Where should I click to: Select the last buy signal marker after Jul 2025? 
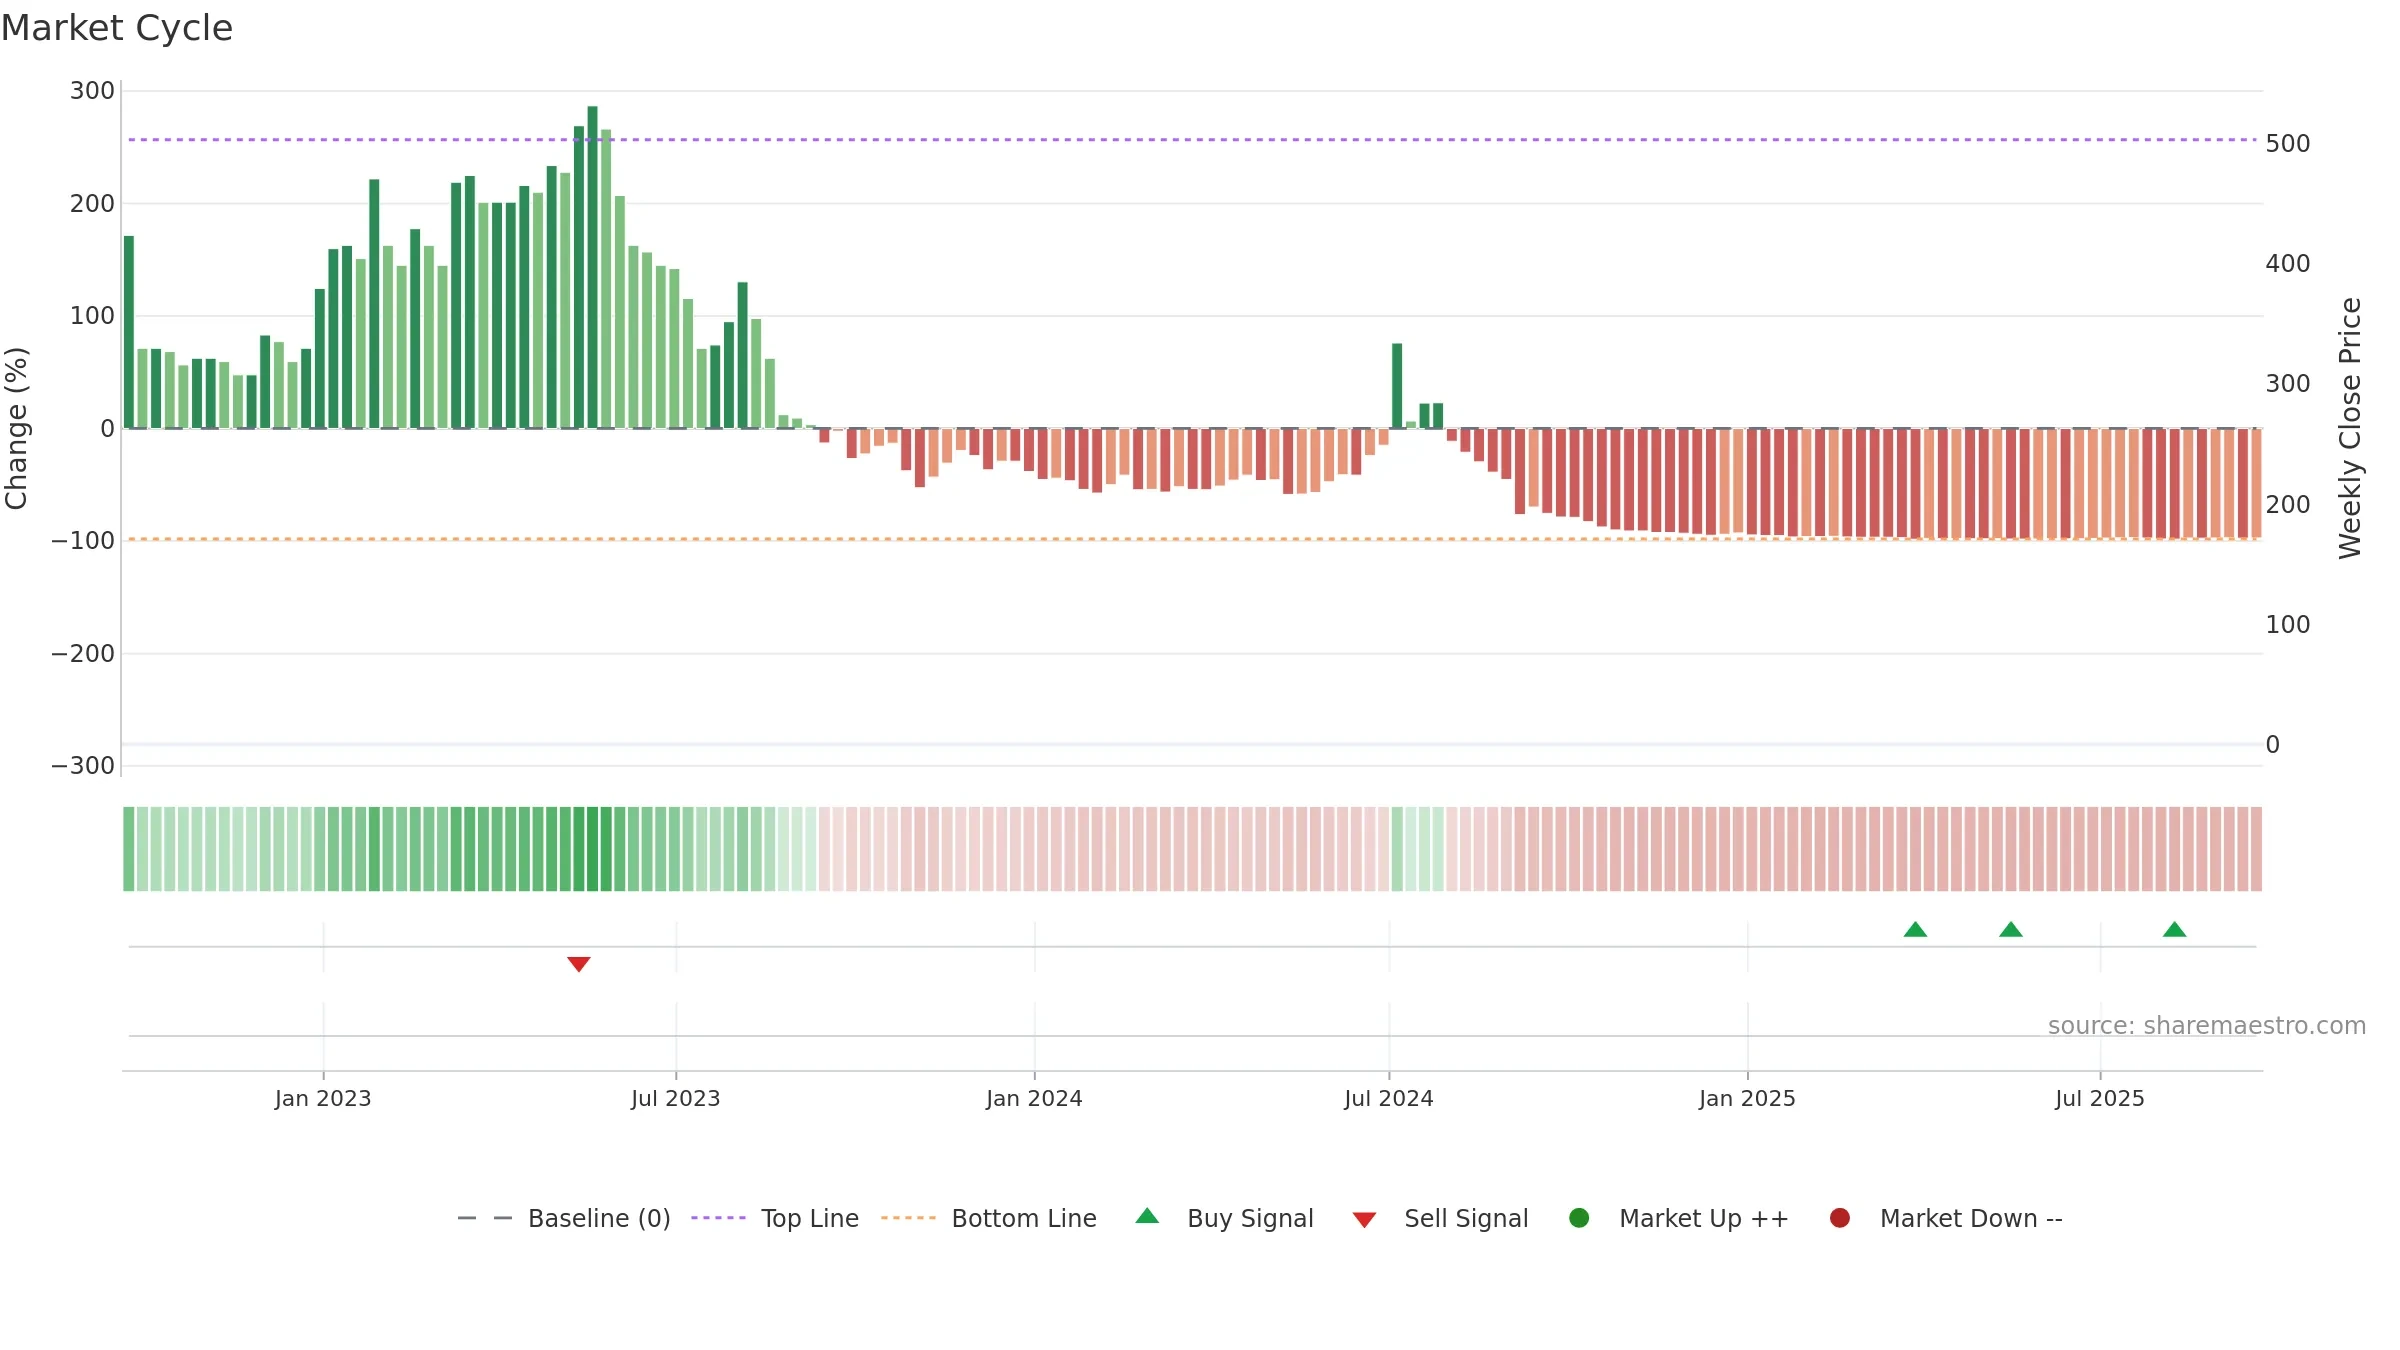coord(2174,929)
